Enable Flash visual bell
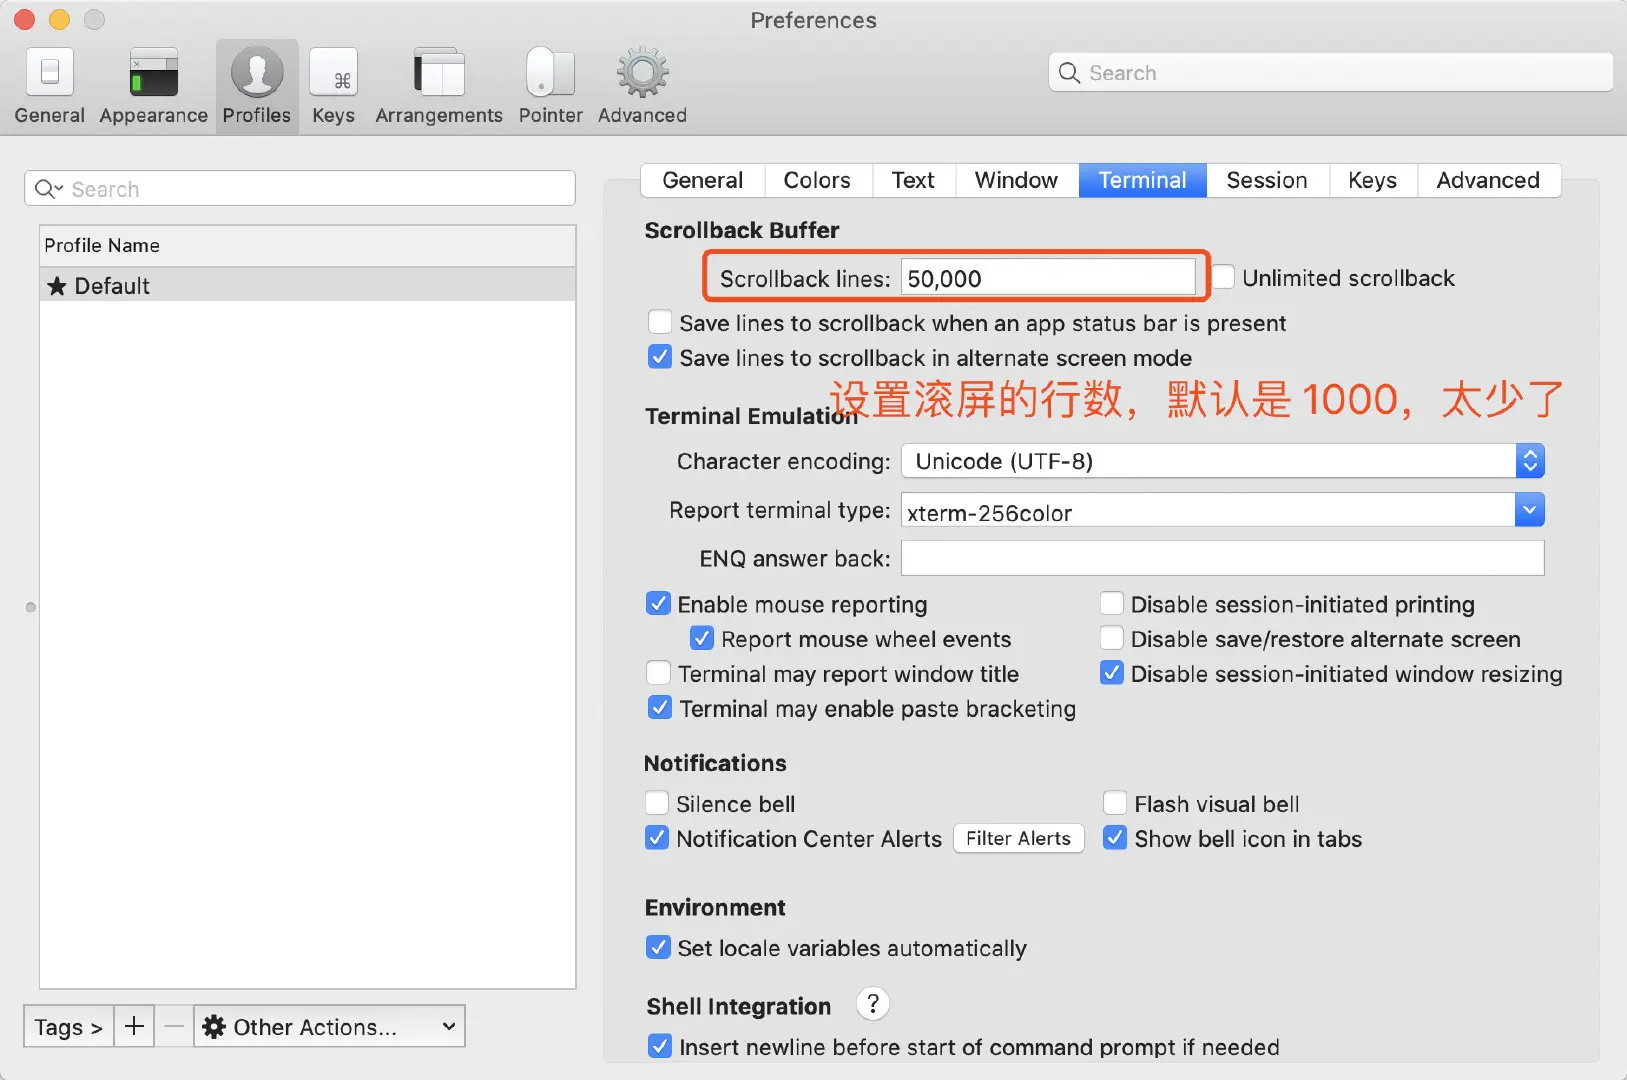 coord(1115,803)
